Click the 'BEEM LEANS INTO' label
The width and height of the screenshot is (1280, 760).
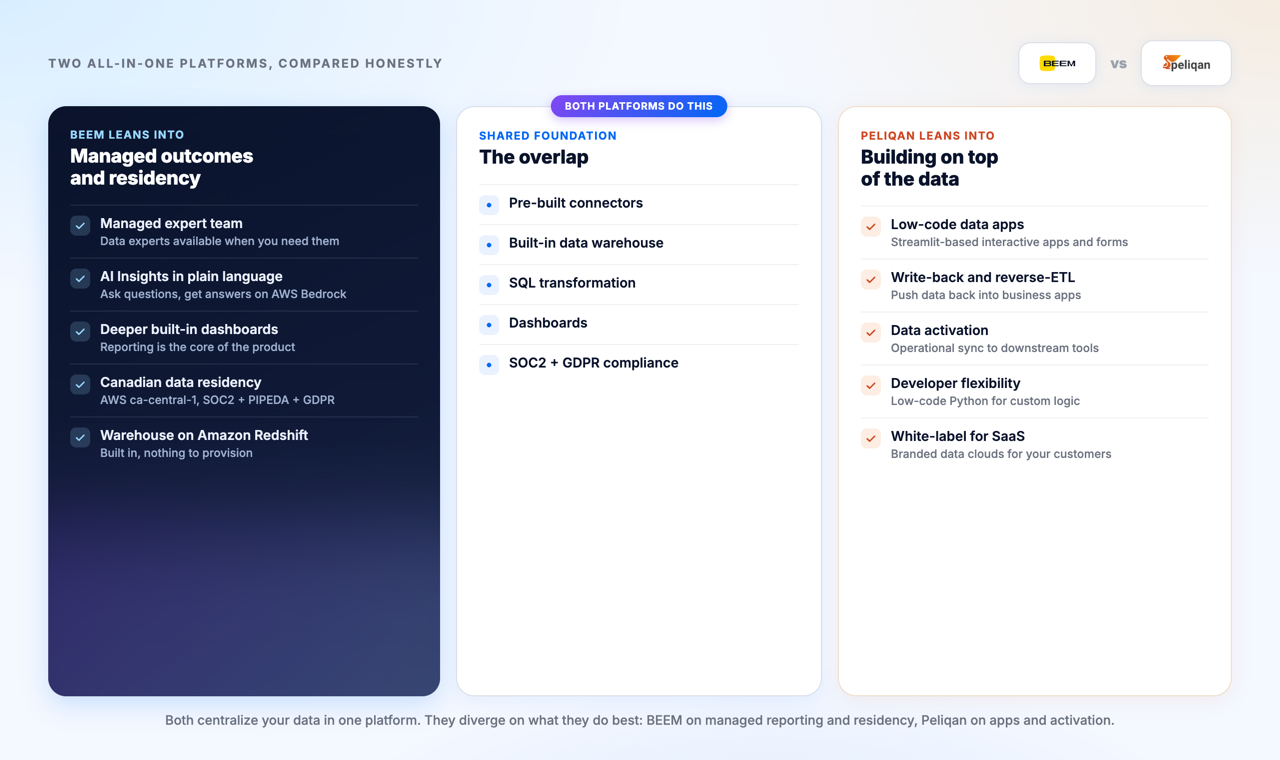[x=127, y=135]
